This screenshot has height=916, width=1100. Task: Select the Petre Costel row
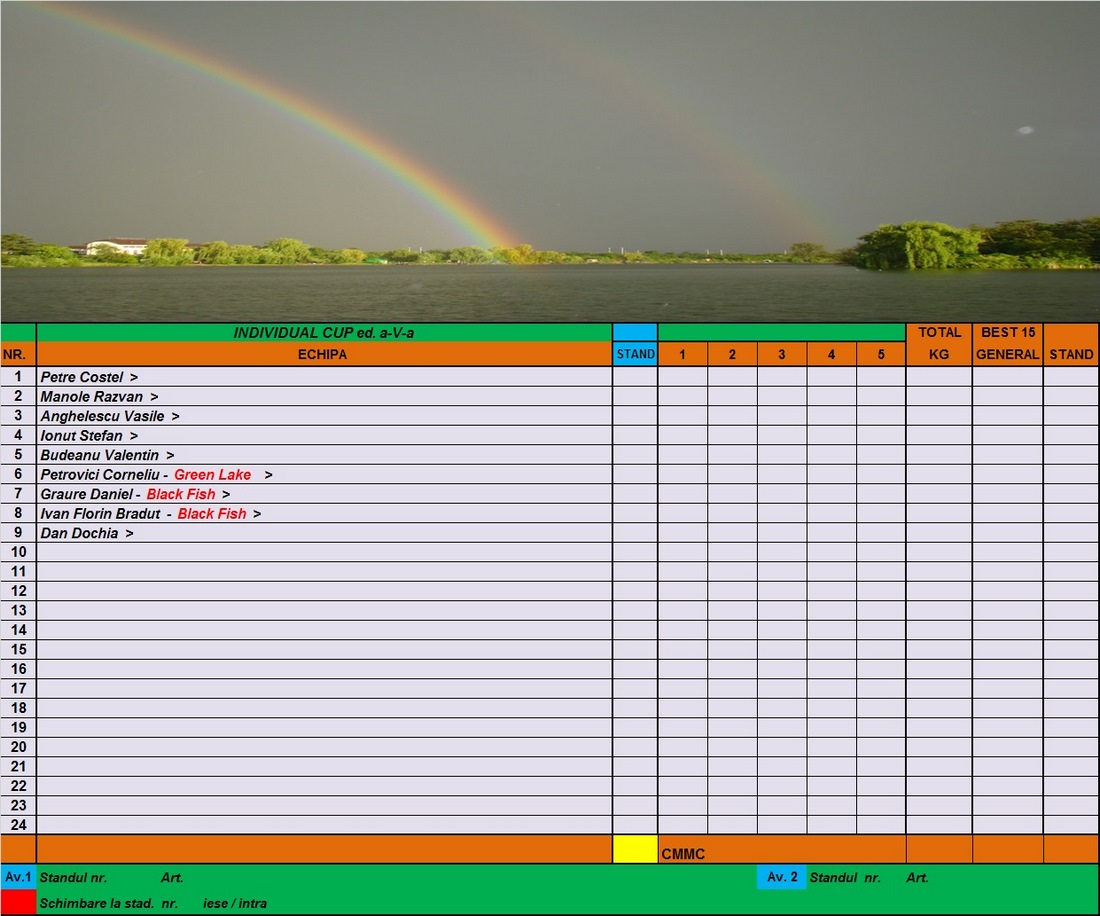89,377
